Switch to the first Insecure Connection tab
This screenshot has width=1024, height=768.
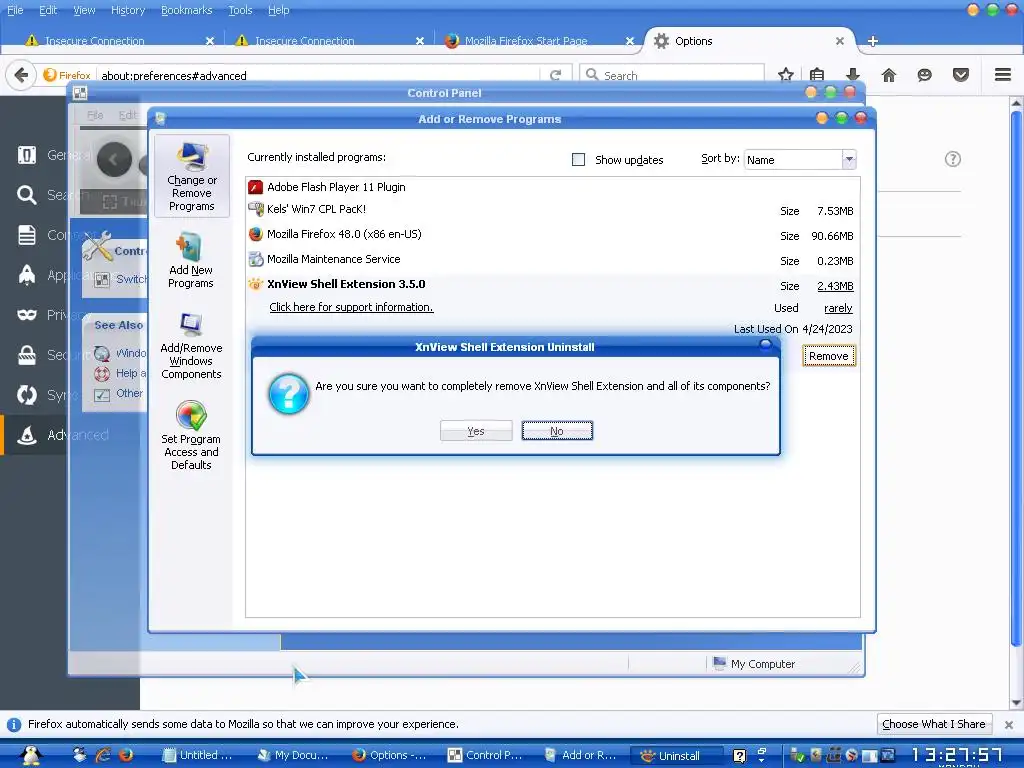pyautogui.click(x=118, y=40)
